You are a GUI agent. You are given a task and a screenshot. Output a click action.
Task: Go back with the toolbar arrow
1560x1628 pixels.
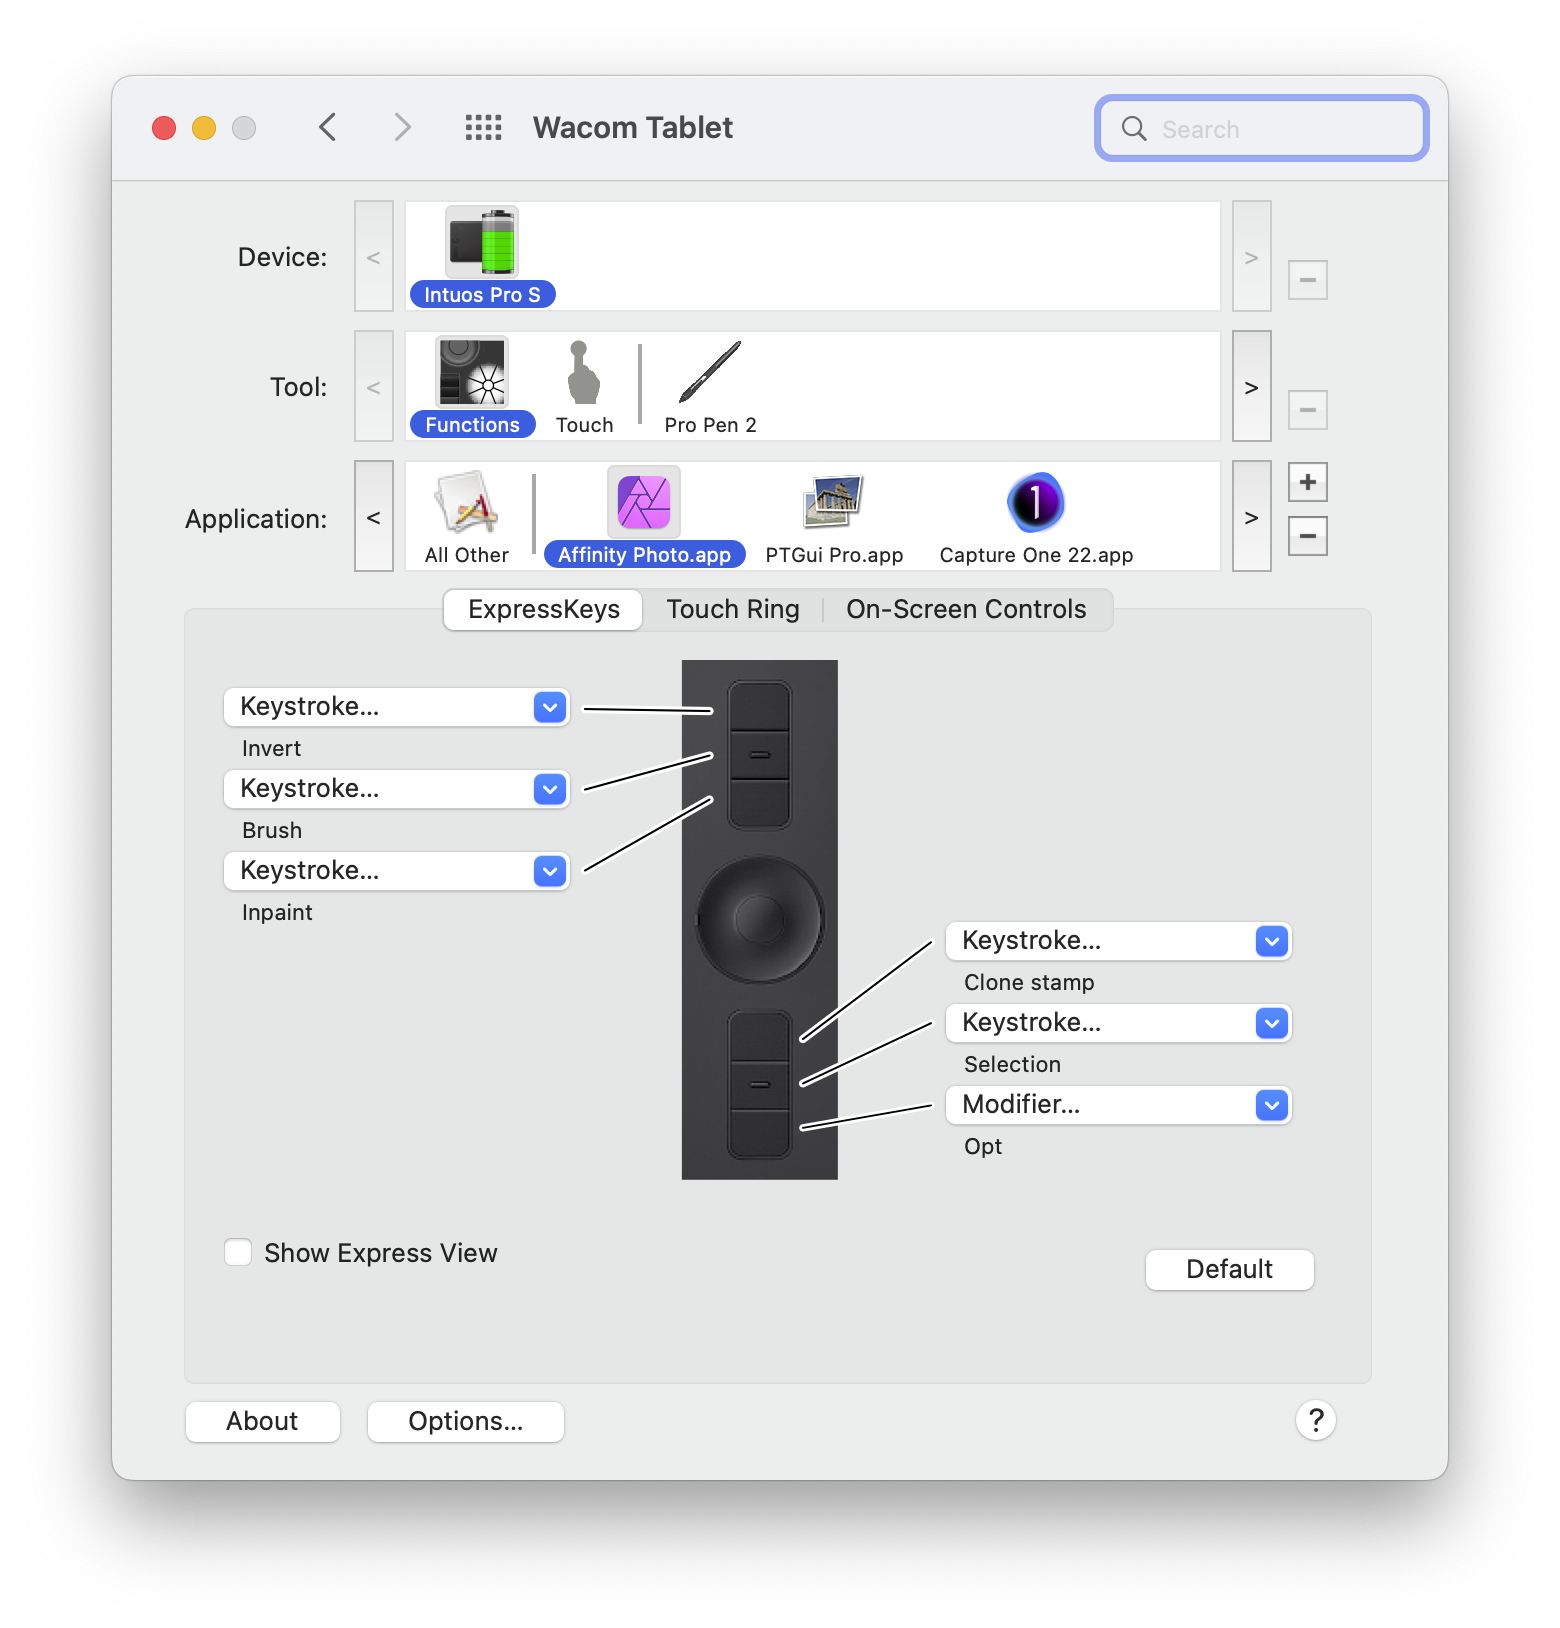tap(327, 128)
